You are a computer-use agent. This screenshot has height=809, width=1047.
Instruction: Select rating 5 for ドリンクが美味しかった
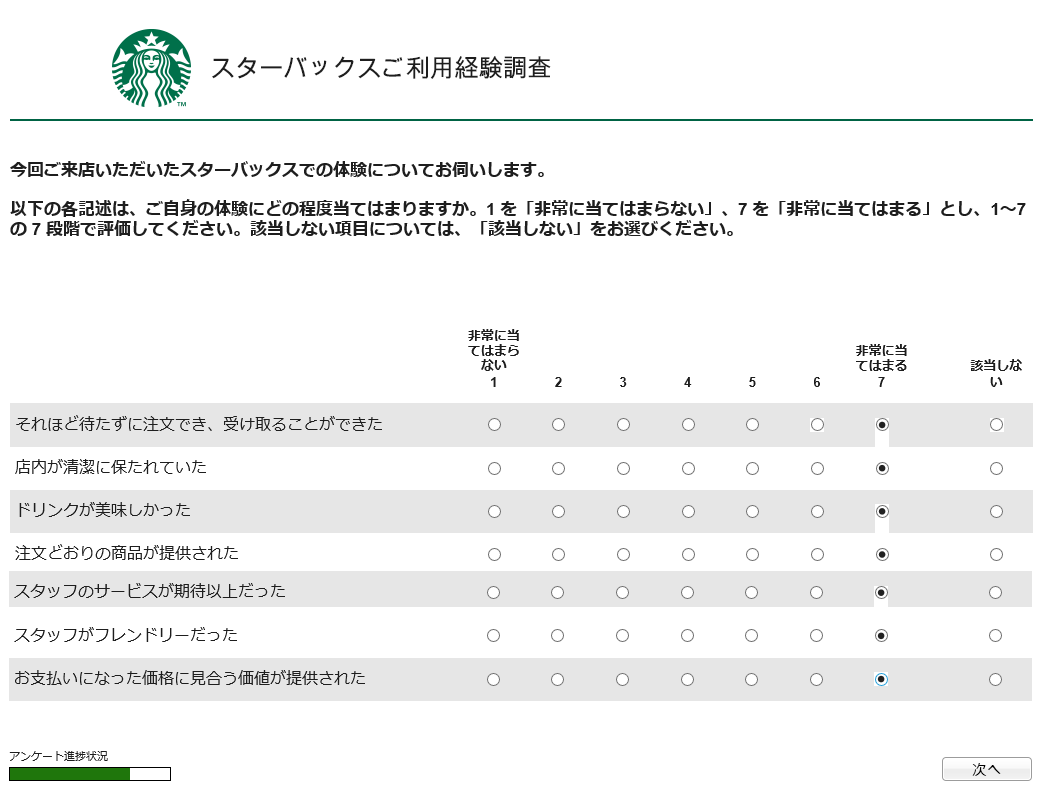[753, 512]
